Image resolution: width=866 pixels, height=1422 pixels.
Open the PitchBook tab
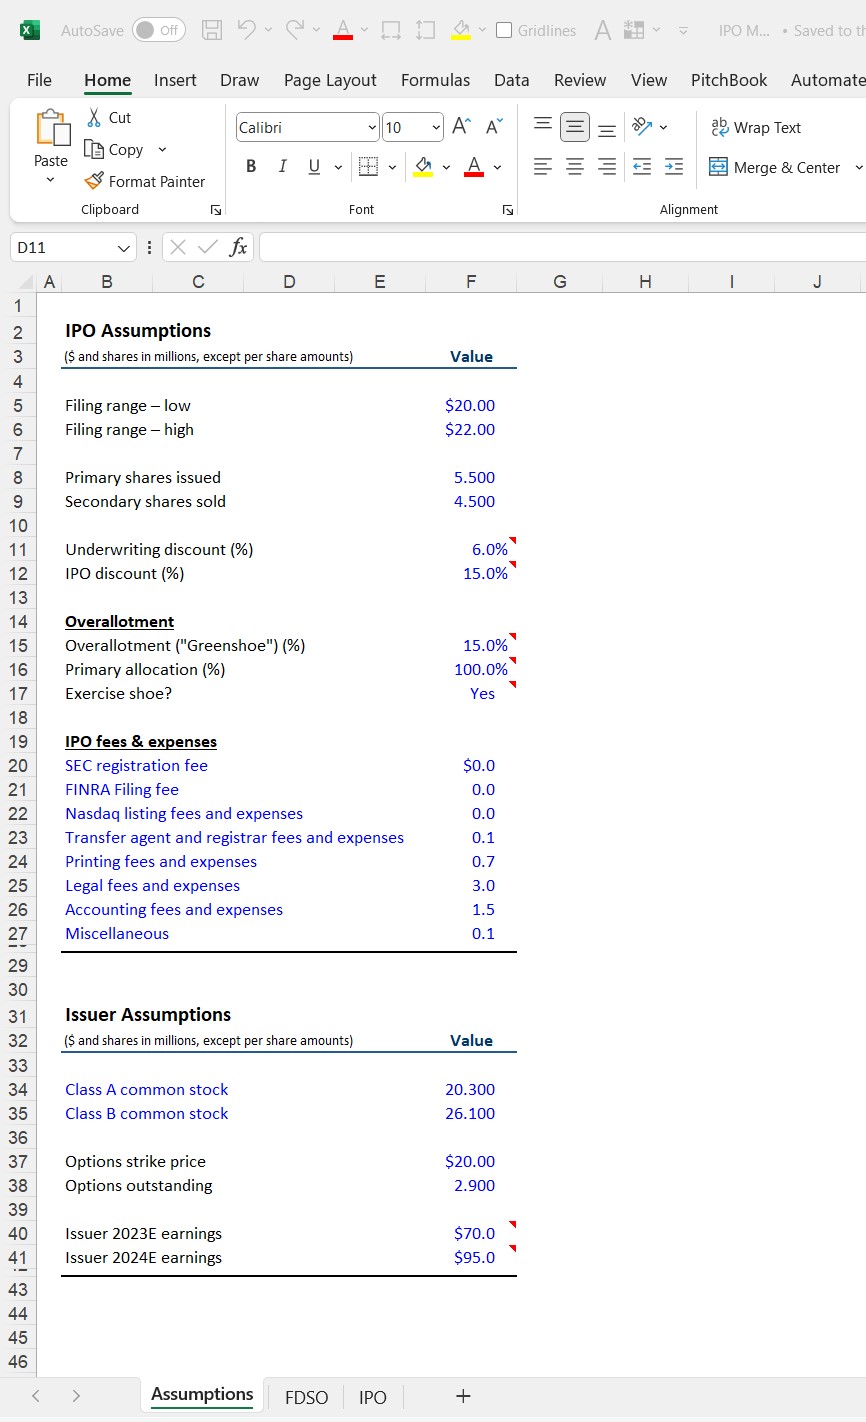[729, 80]
